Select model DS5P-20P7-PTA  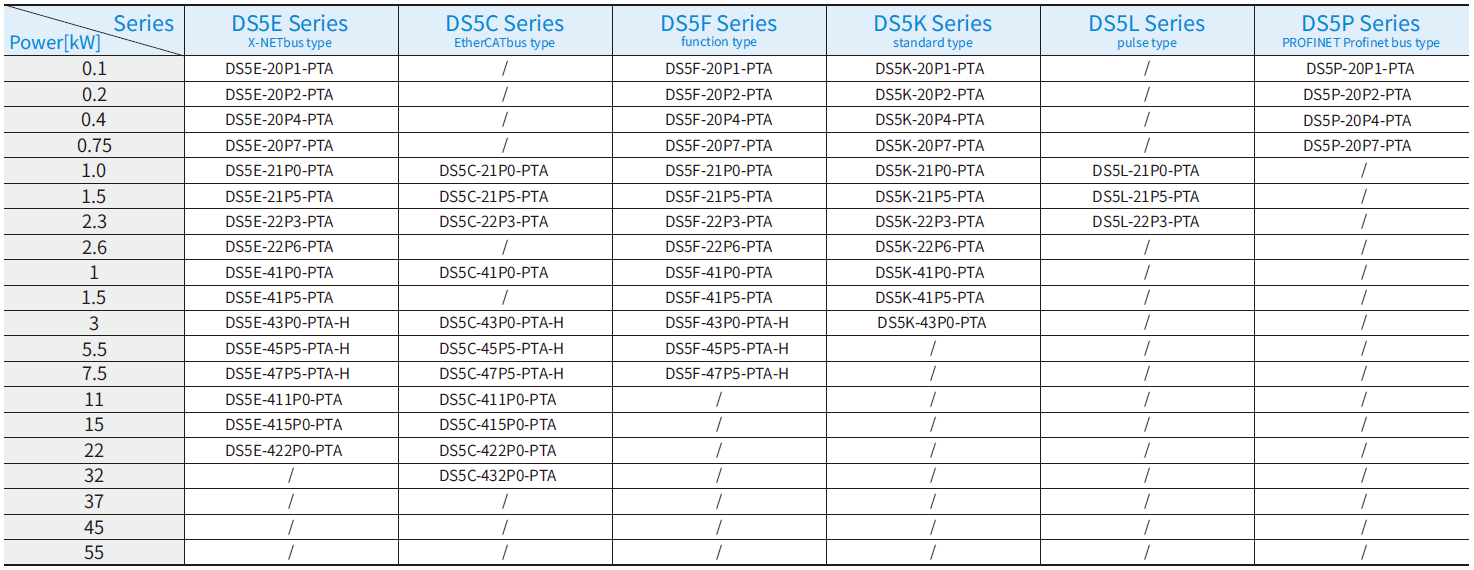1356,146
